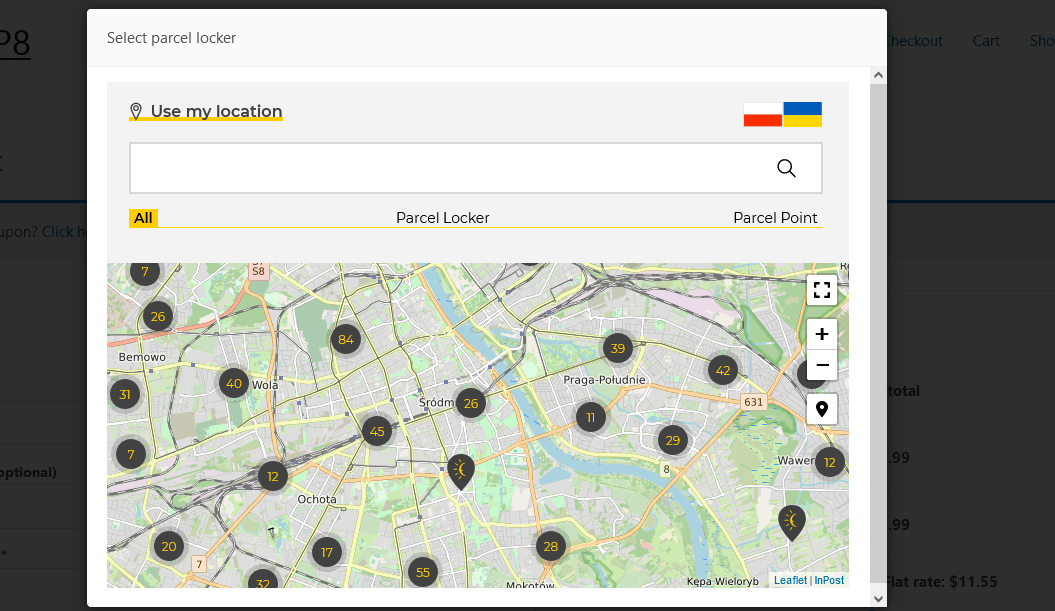Viewport: 1055px width, 611px height.
Task: Open the Leaflet attribution link
Action: pyautogui.click(x=790, y=580)
